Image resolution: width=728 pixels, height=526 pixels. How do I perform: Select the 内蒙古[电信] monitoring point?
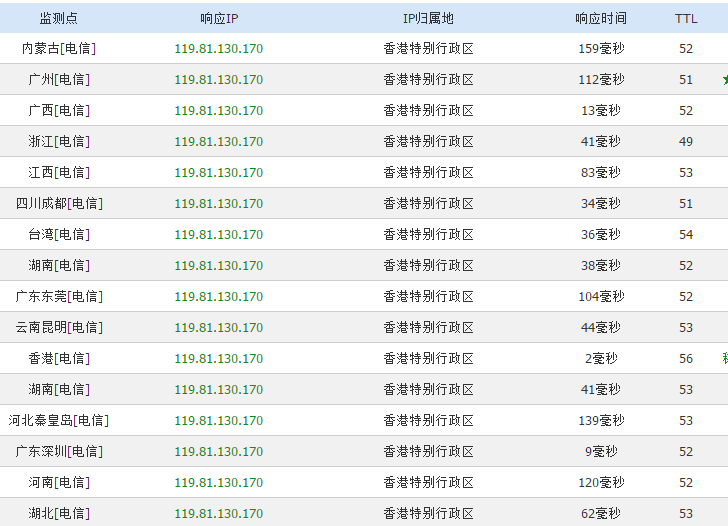click(58, 48)
